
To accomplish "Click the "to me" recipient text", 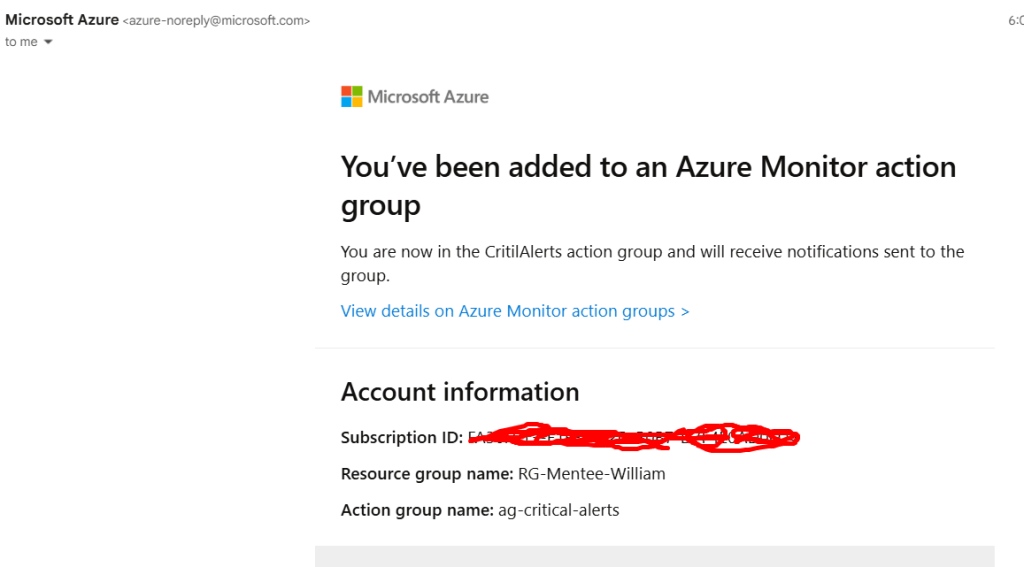I will 21,42.
